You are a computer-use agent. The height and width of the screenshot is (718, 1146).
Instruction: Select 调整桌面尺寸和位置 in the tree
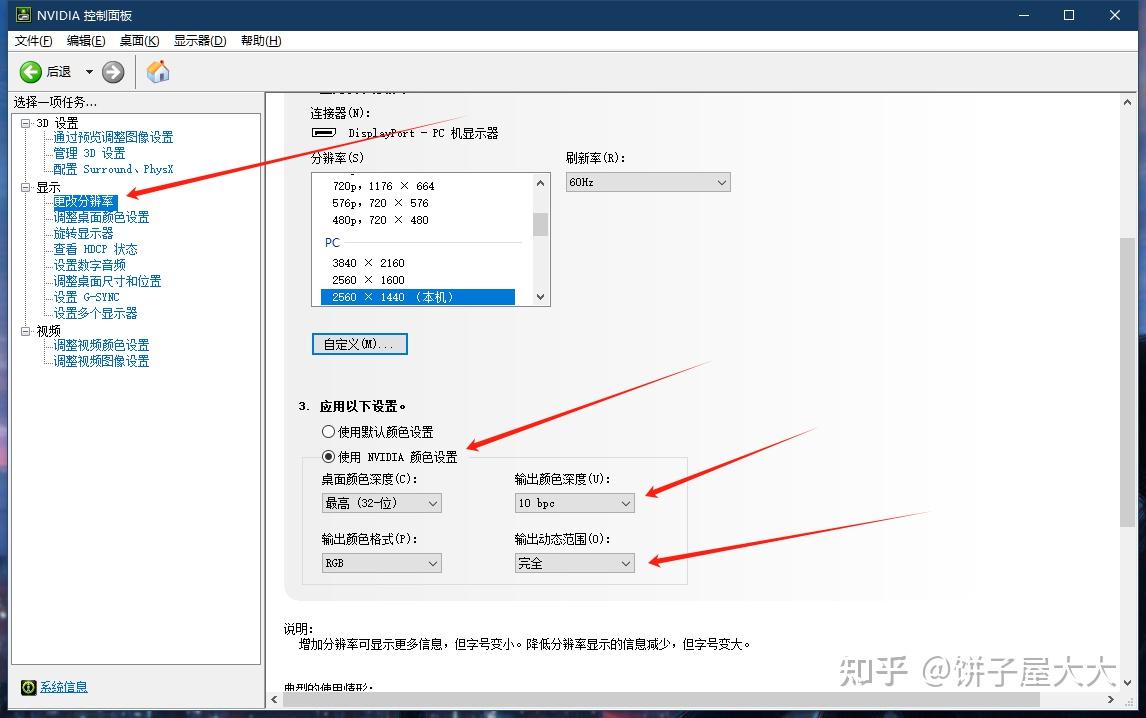tap(107, 281)
